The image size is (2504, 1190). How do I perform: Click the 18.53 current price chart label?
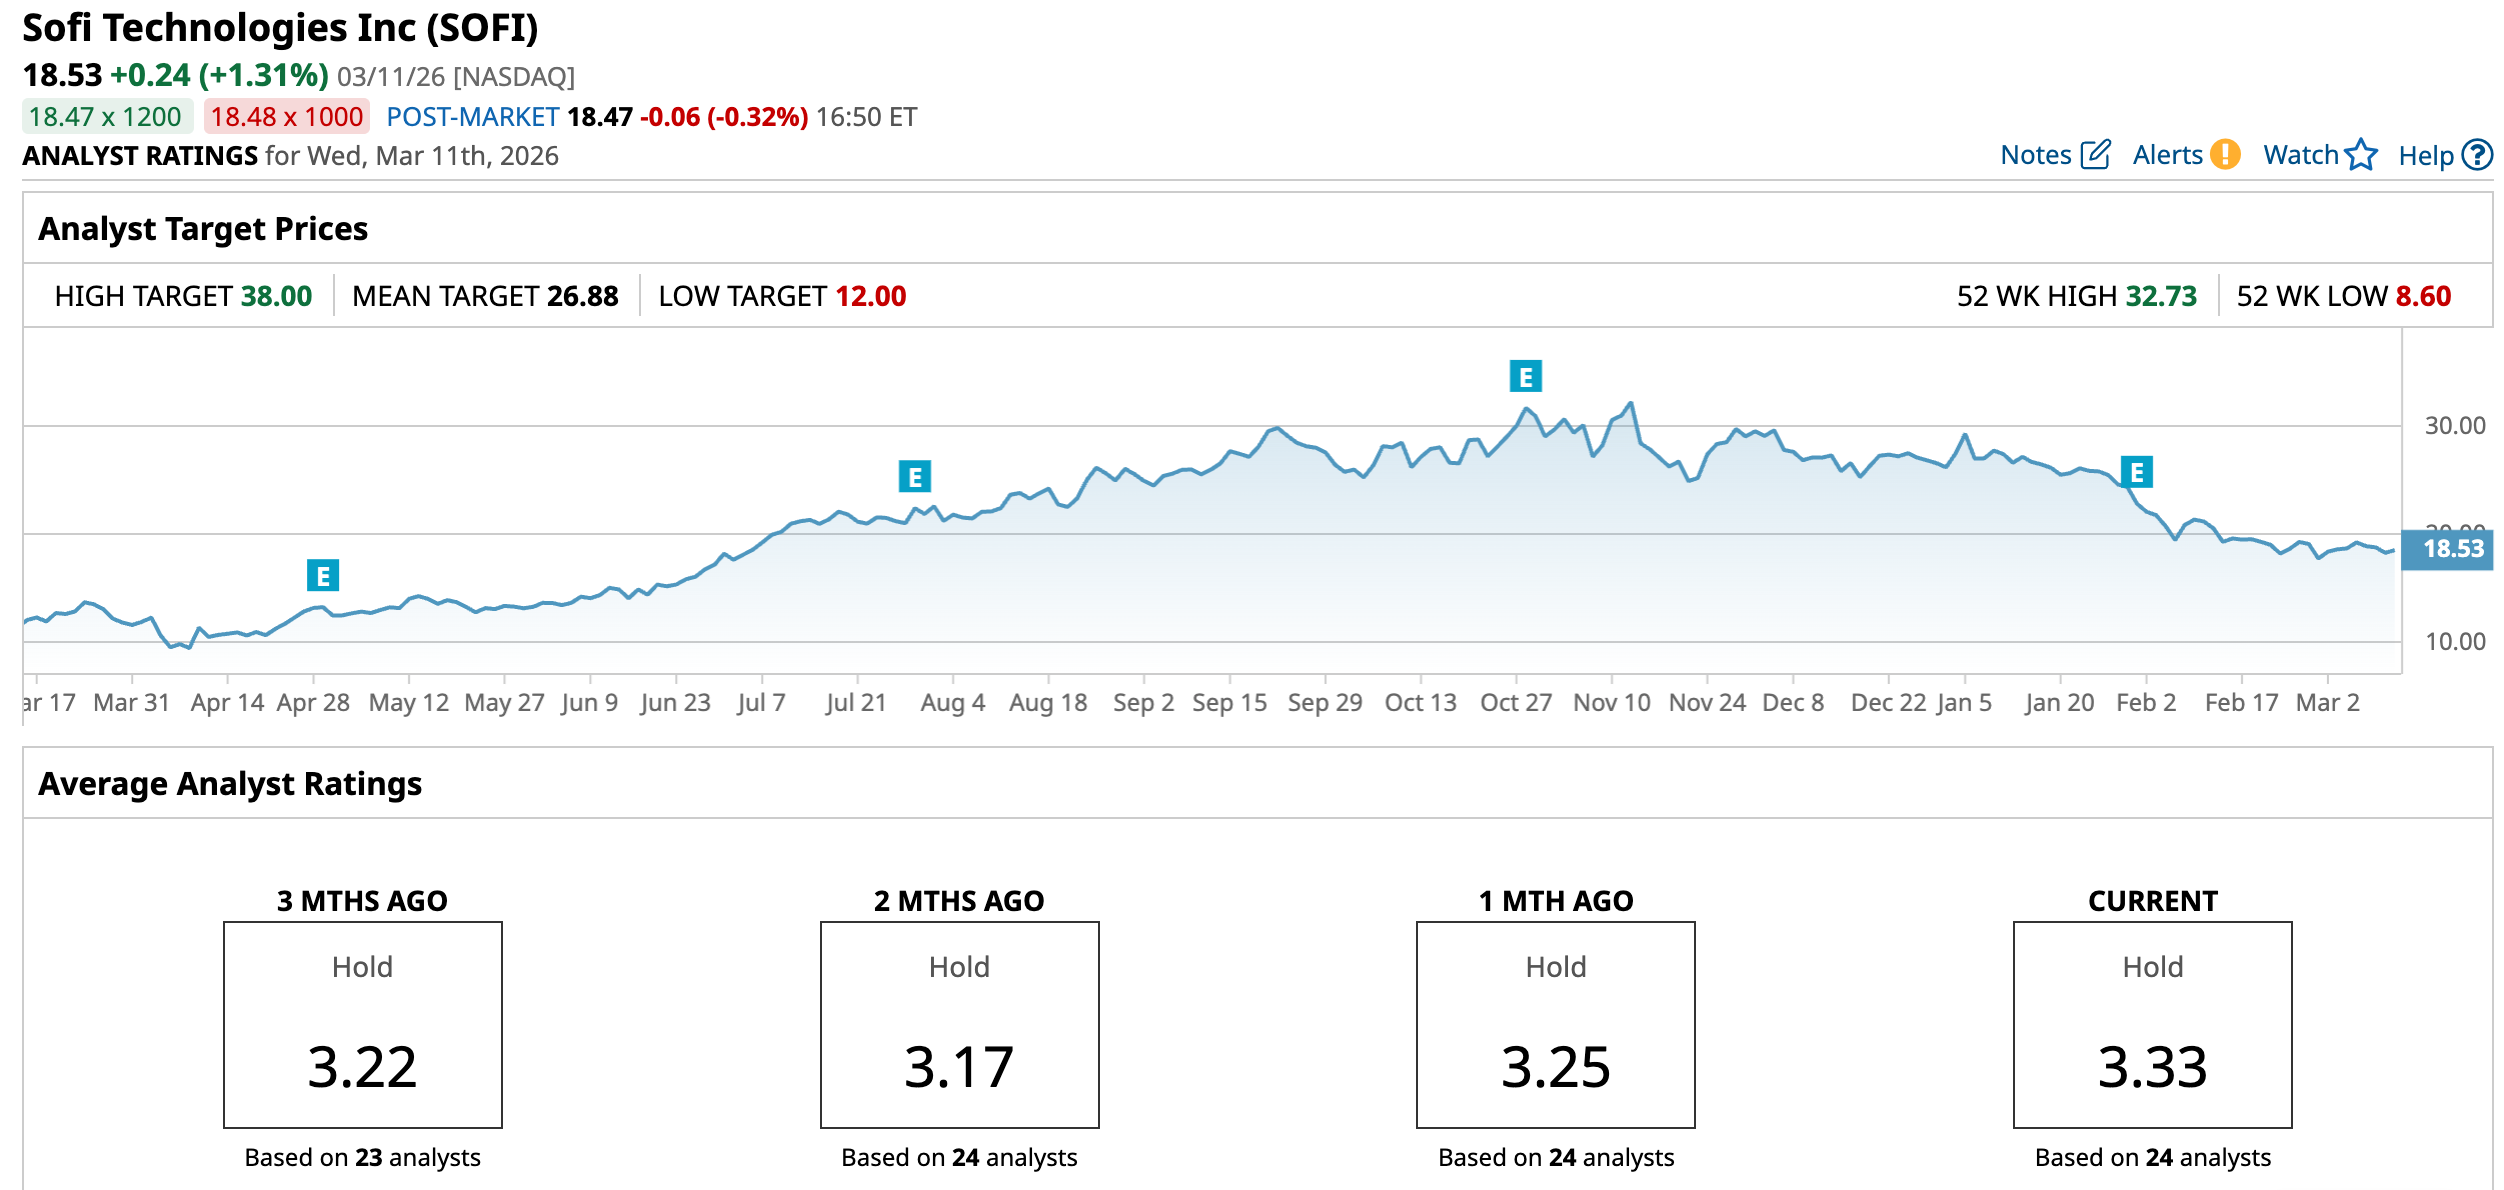point(2451,549)
